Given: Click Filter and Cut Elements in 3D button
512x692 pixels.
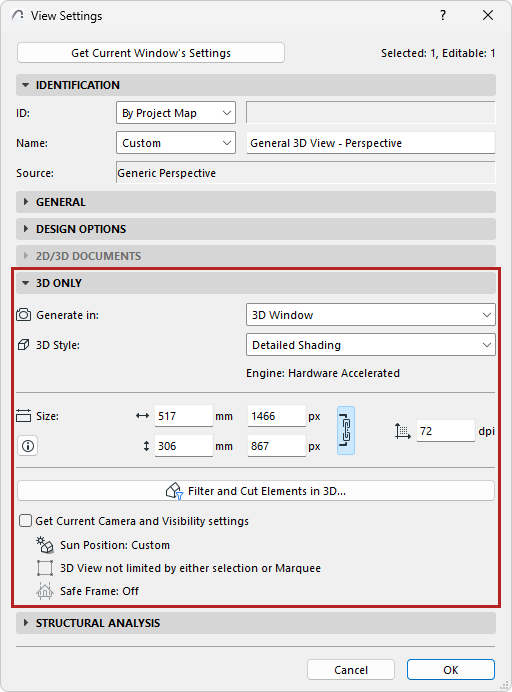Looking at the screenshot, I should (x=256, y=491).
